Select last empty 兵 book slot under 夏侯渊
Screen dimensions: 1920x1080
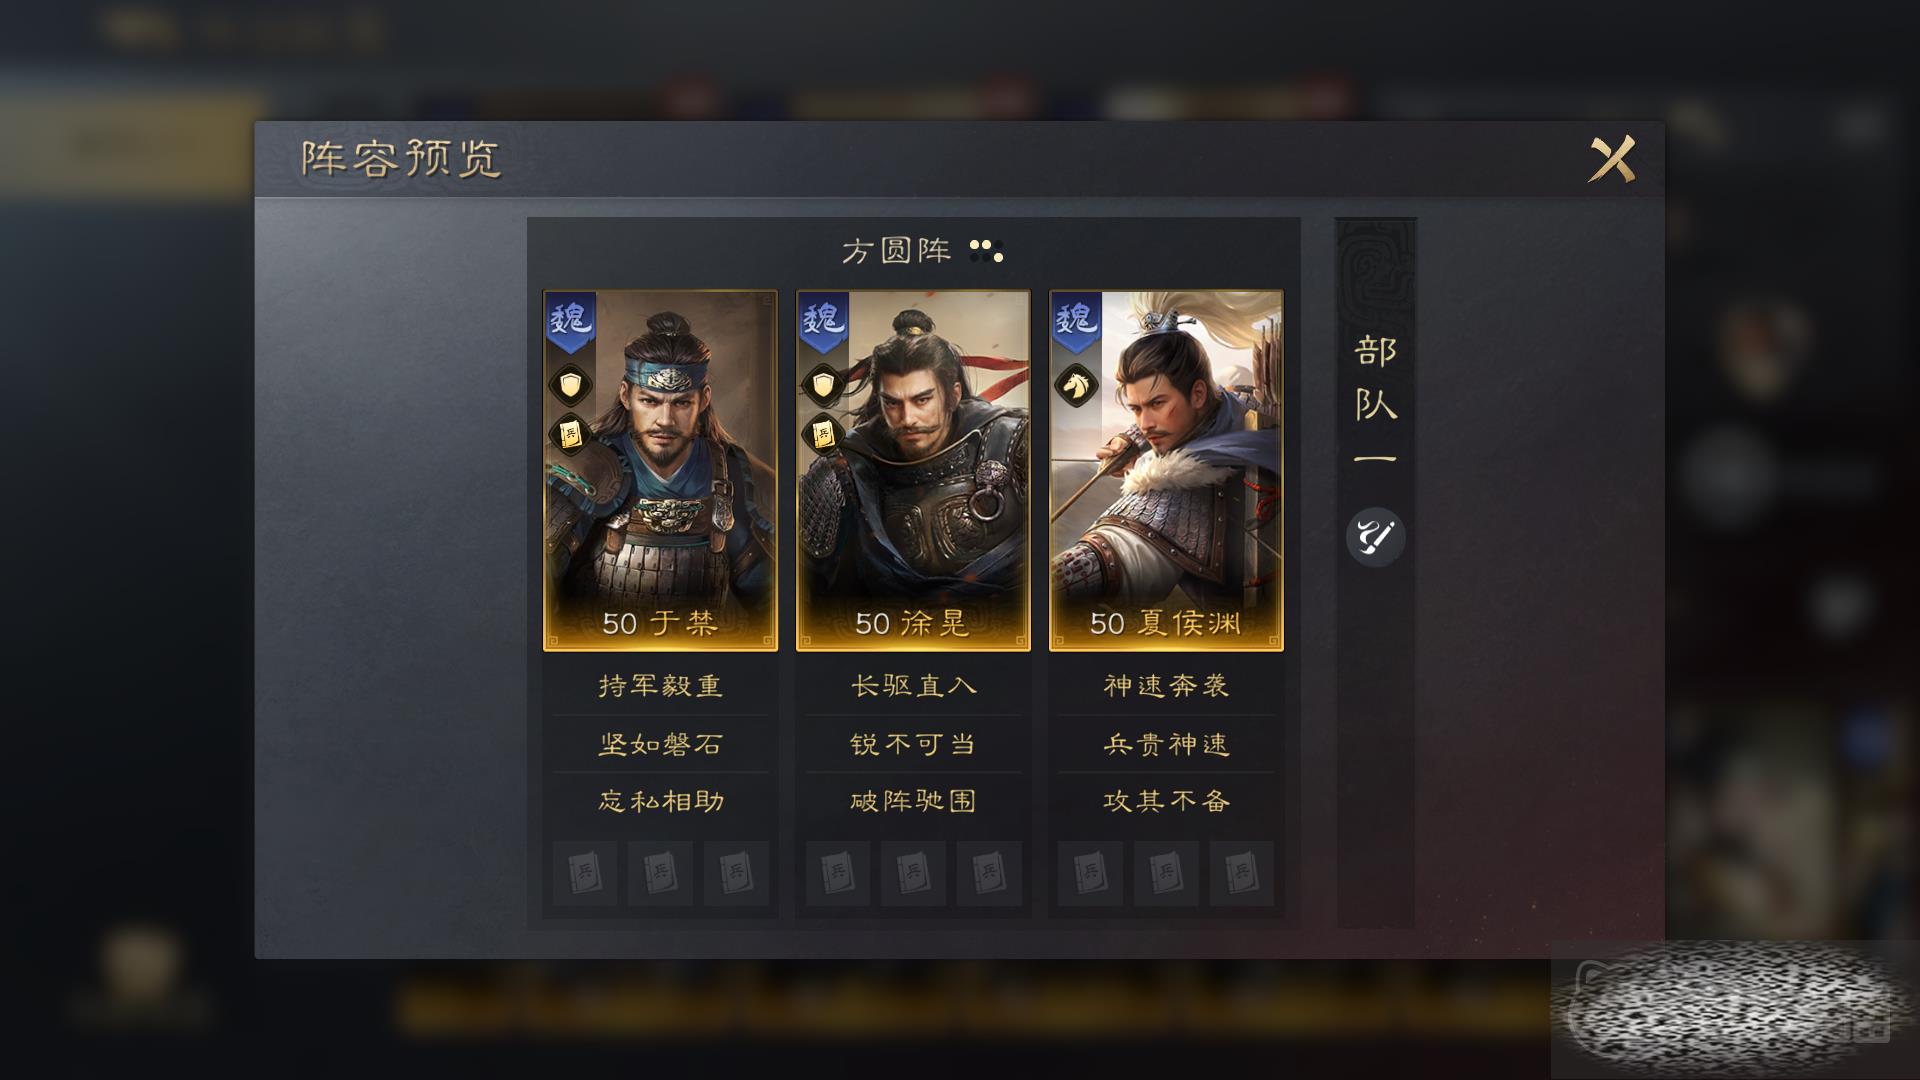[1242, 873]
